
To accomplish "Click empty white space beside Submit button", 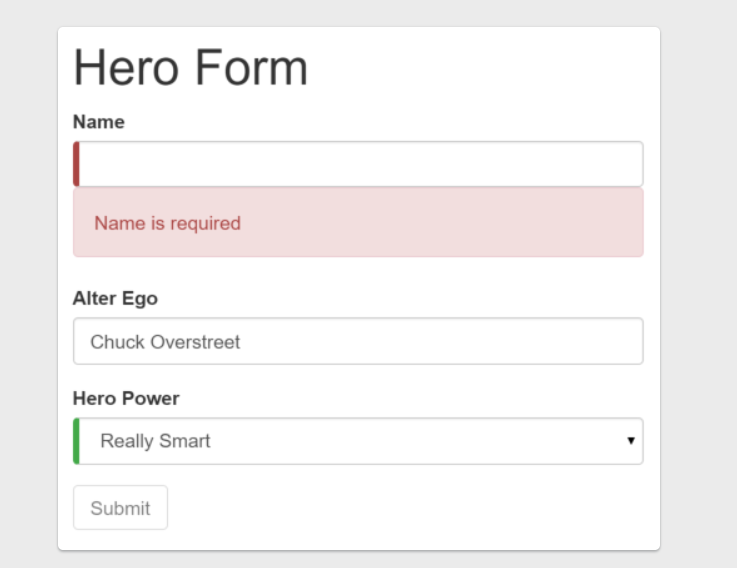I will coord(400,508).
